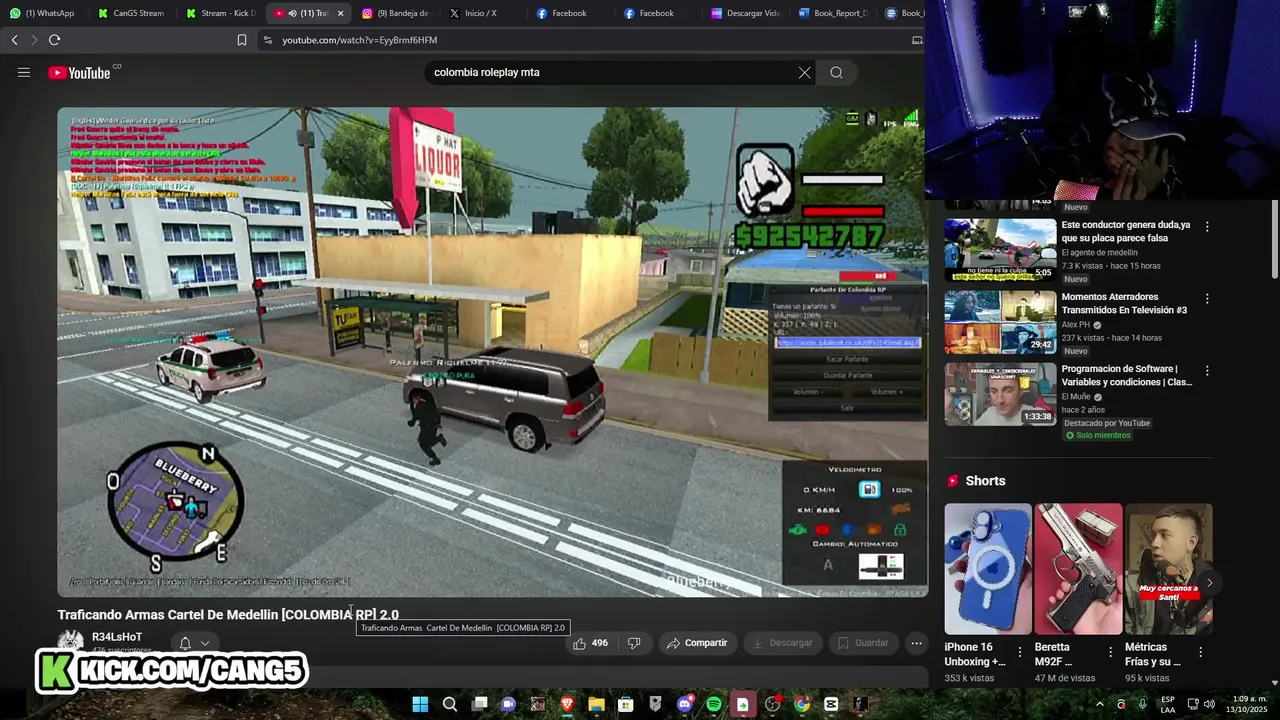Open the Beretta M92F short thumbnail
Screen dimensions: 1280x720
[1078, 568]
